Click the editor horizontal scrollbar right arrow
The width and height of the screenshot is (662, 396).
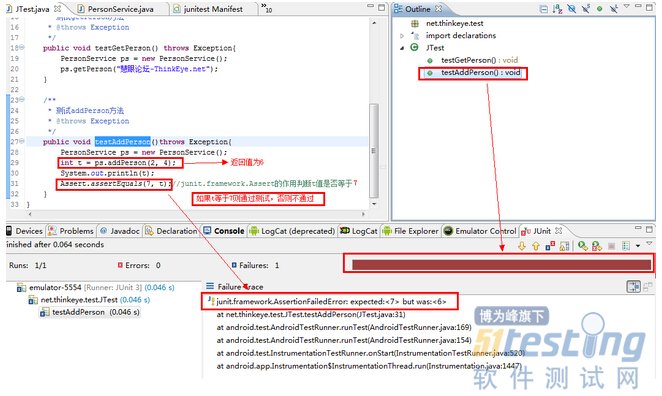tap(364, 214)
